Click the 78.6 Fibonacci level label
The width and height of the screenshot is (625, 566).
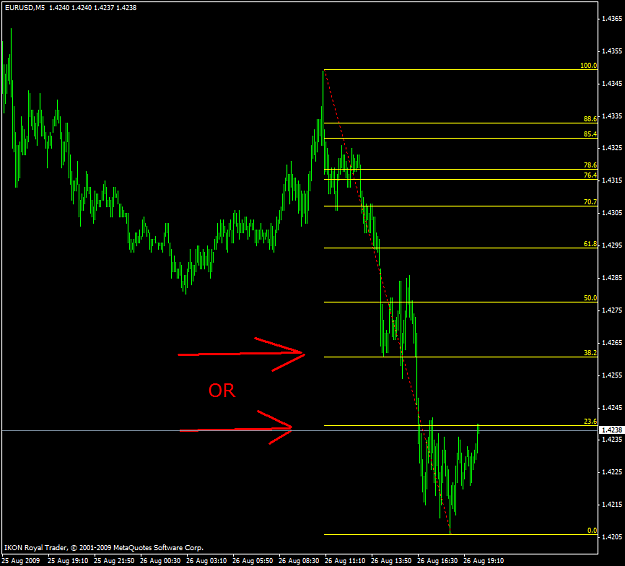pos(590,165)
